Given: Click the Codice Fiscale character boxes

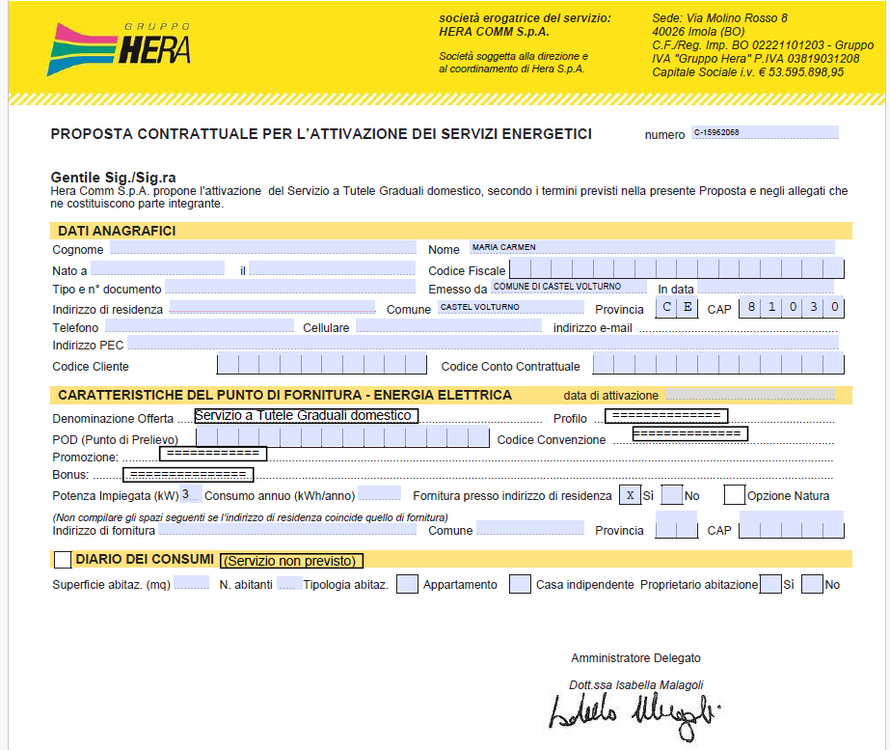Looking at the screenshot, I should pyautogui.click(x=677, y=268).
